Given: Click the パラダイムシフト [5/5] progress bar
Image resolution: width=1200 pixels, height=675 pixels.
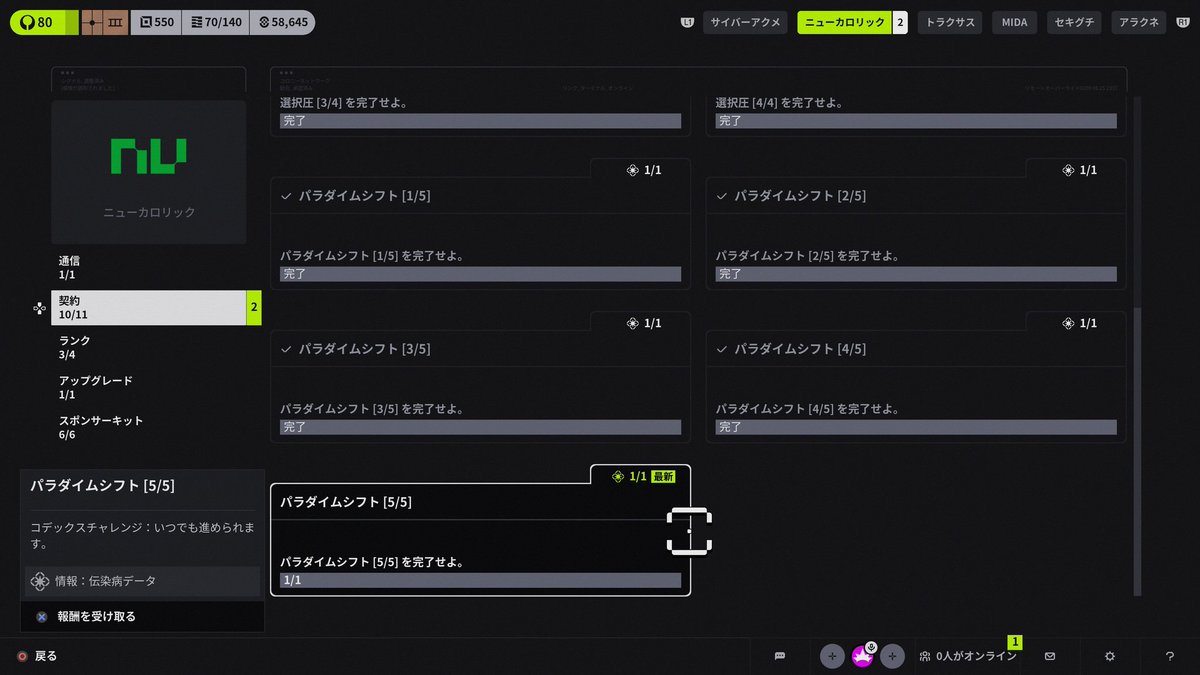Looking at the screenshot, I should click(480, 579).
